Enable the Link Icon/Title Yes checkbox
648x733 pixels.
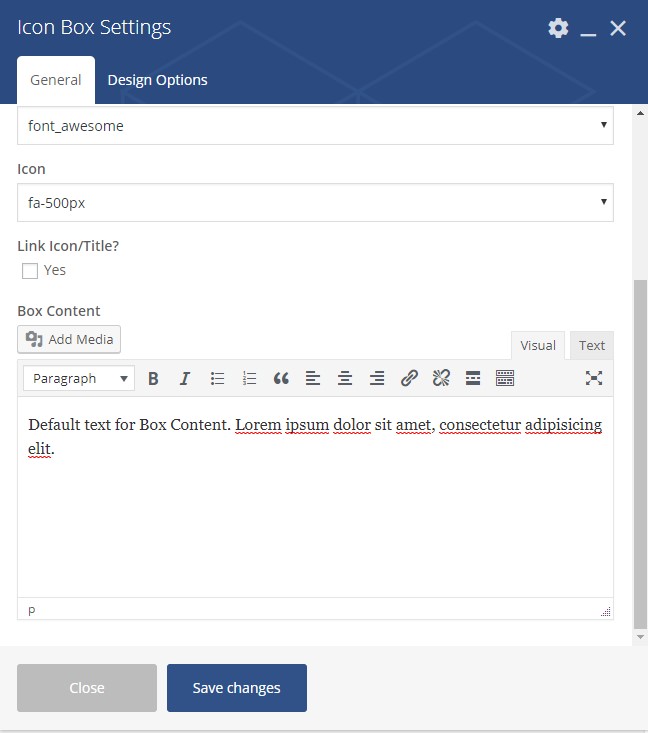click(x=30, y=271)
